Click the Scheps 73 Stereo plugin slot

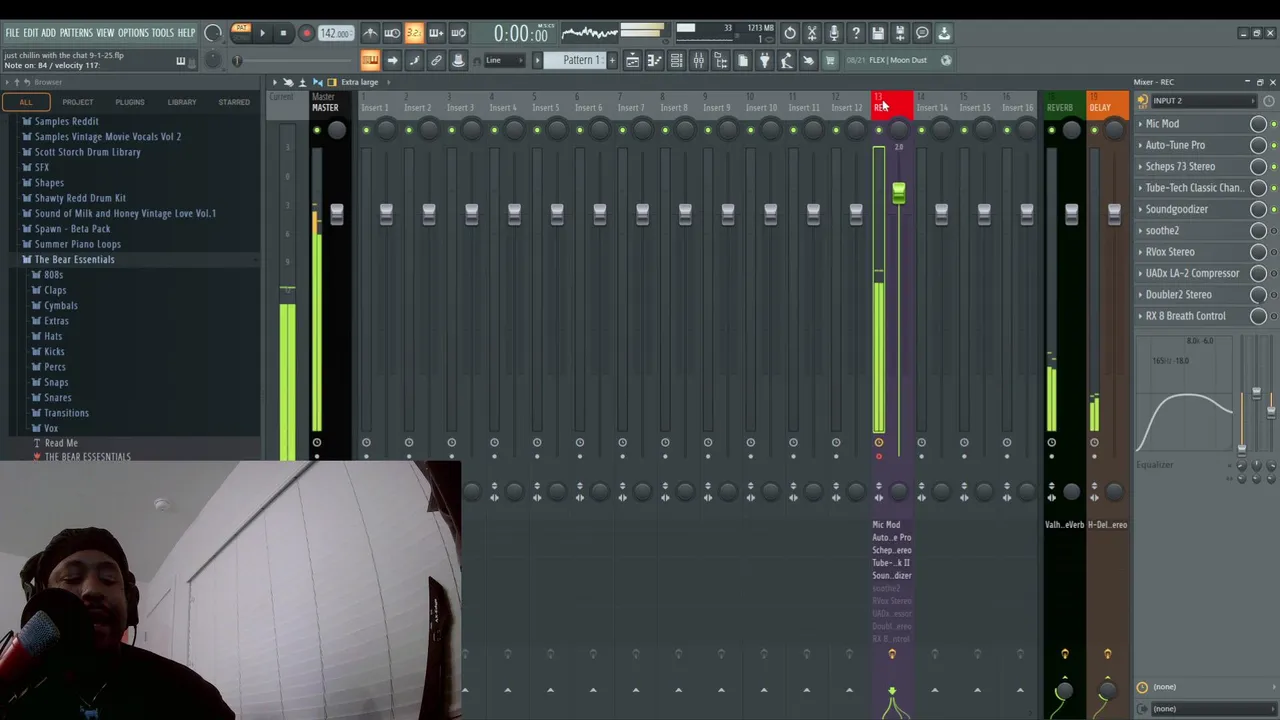1180,167
